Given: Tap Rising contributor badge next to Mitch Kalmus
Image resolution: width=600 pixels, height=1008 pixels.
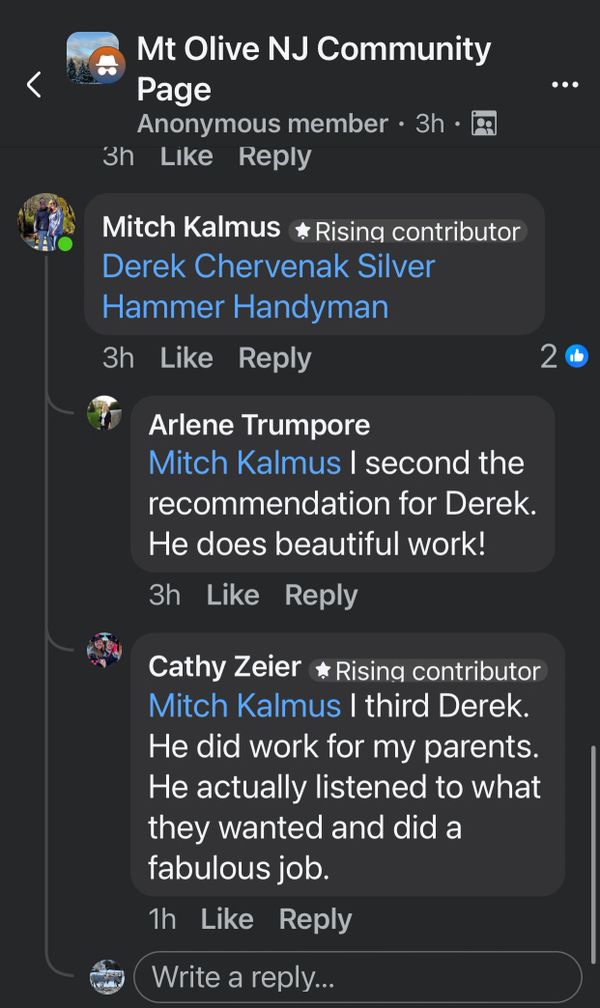Looking at the screenshot, I should [x=408, y=231].
